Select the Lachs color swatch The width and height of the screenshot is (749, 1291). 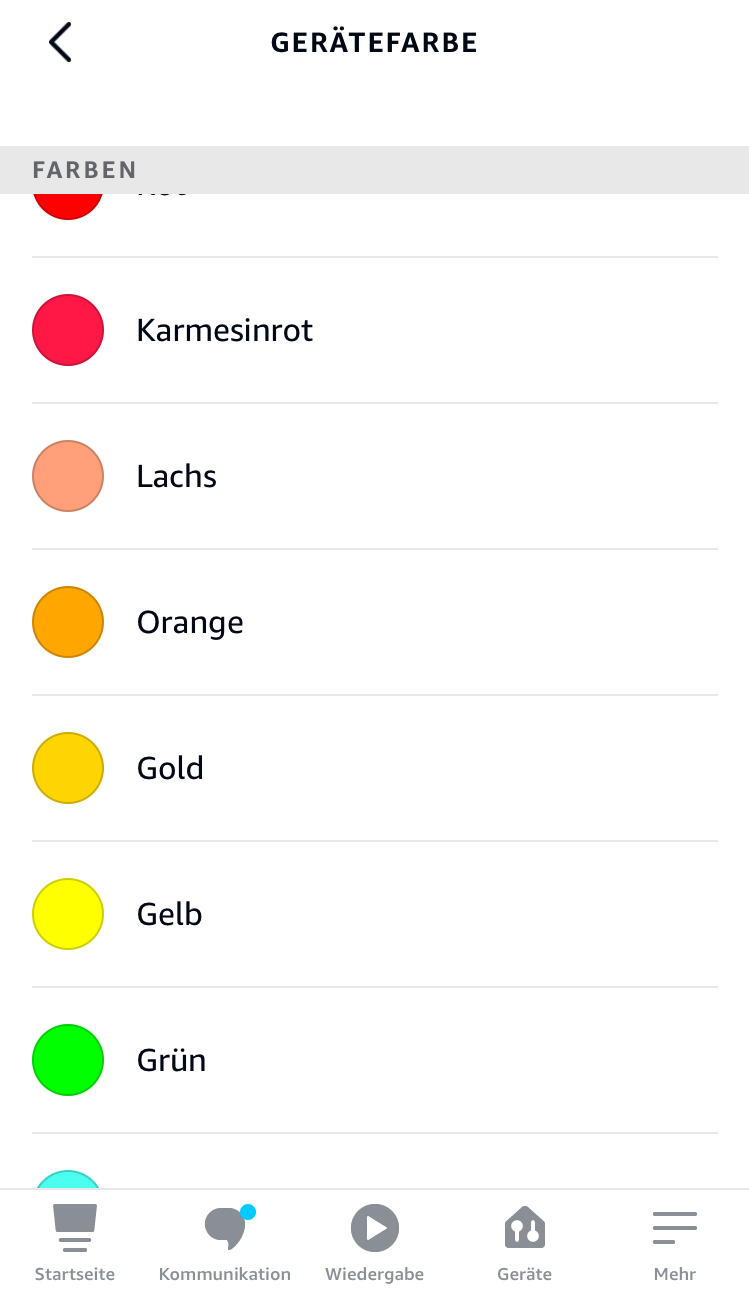tap(68, 476)
